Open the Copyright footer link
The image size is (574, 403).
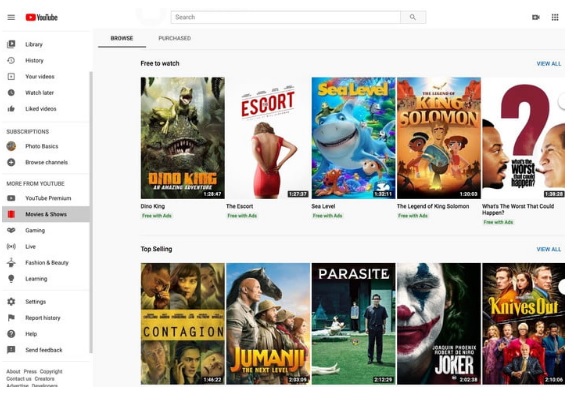pos(51,372)
